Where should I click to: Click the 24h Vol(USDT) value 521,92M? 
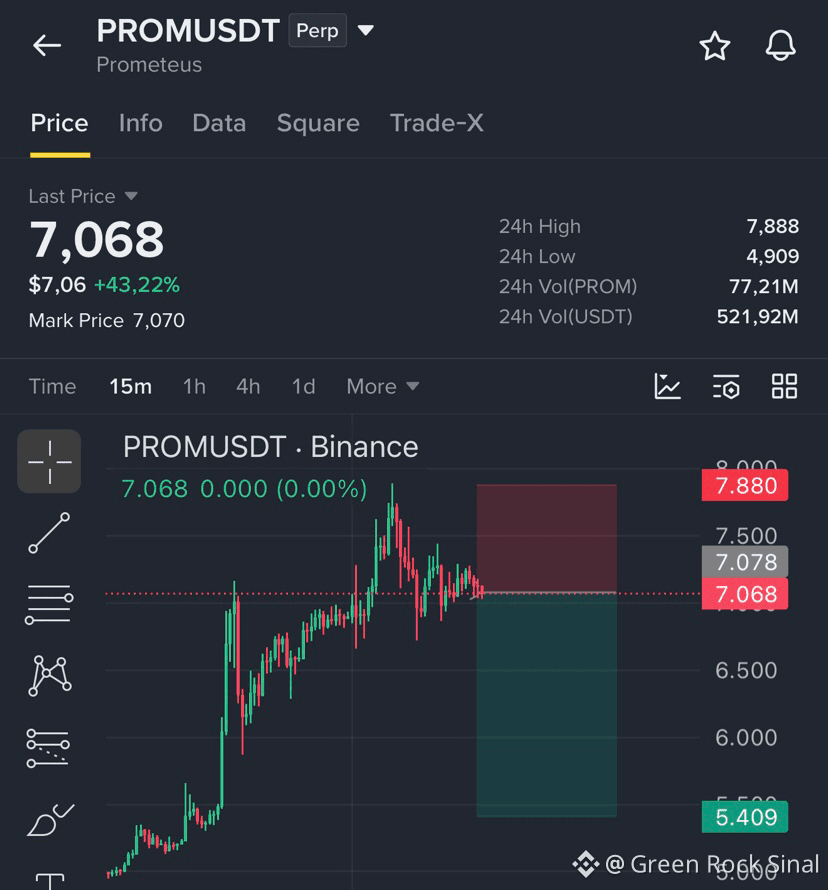click(758, 317)
